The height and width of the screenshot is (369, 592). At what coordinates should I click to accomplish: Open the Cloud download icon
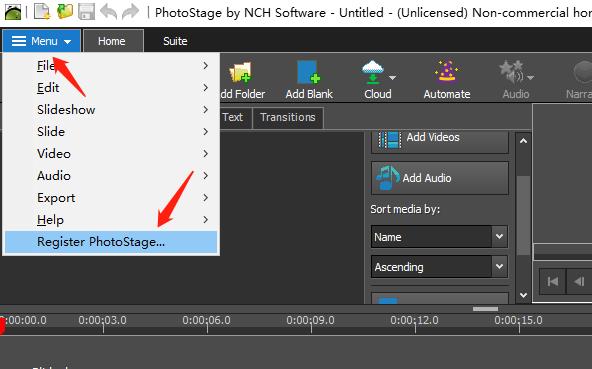click(x=373, y=72)
